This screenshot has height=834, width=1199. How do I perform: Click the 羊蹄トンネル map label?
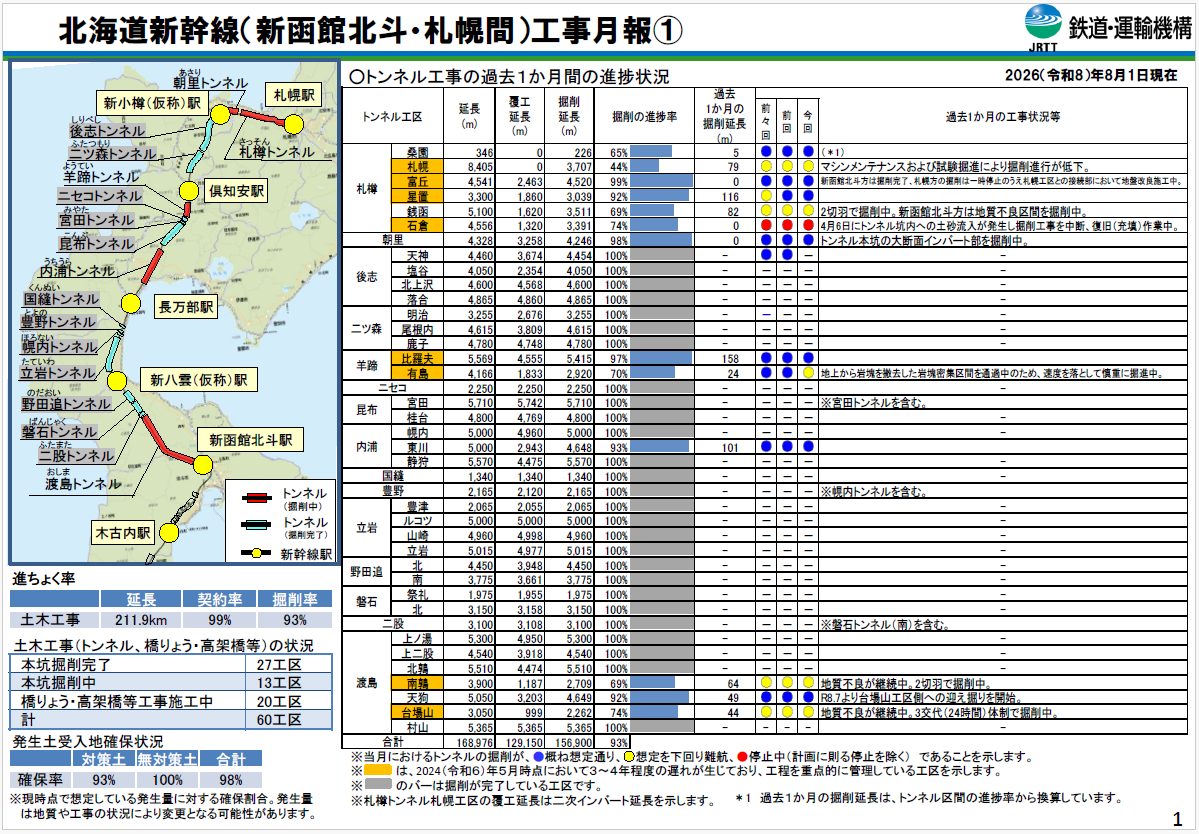tap(102, 175)
